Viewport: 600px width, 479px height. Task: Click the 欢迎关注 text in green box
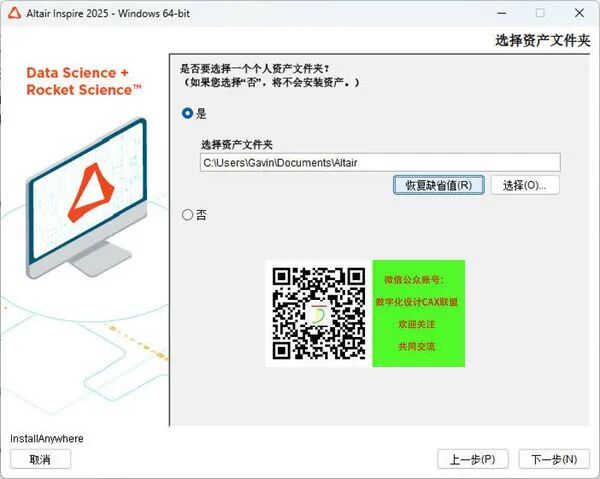click(x=417, y=324)
